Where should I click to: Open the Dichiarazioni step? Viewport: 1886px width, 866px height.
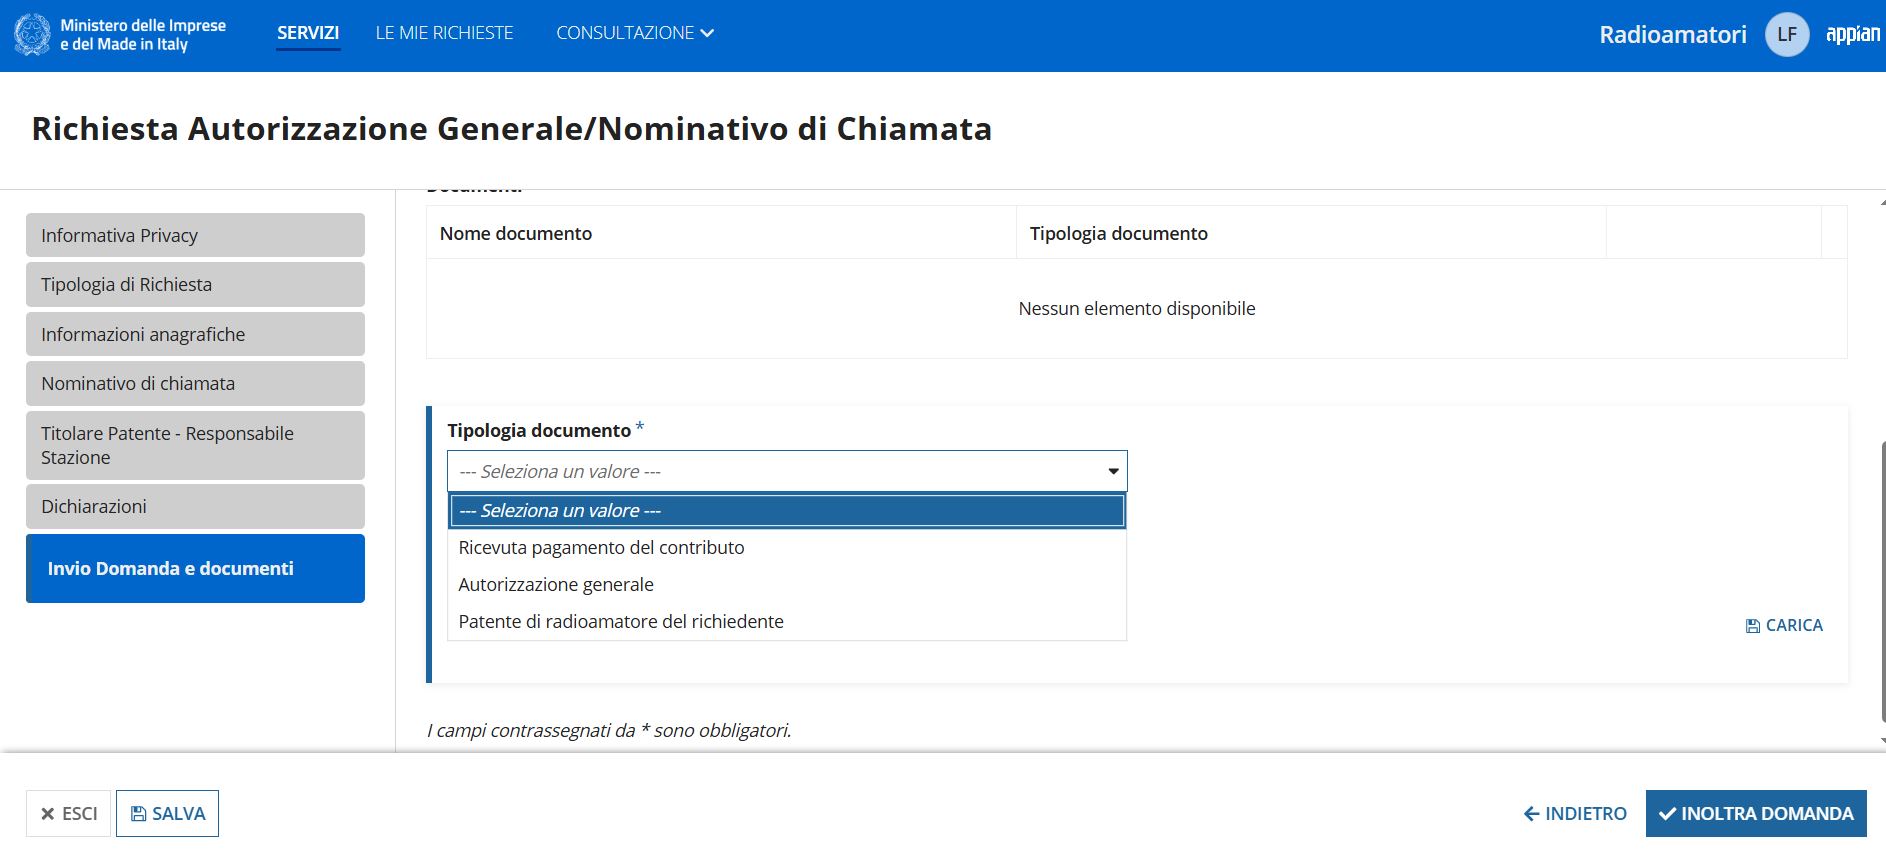(x=195, y=506)
